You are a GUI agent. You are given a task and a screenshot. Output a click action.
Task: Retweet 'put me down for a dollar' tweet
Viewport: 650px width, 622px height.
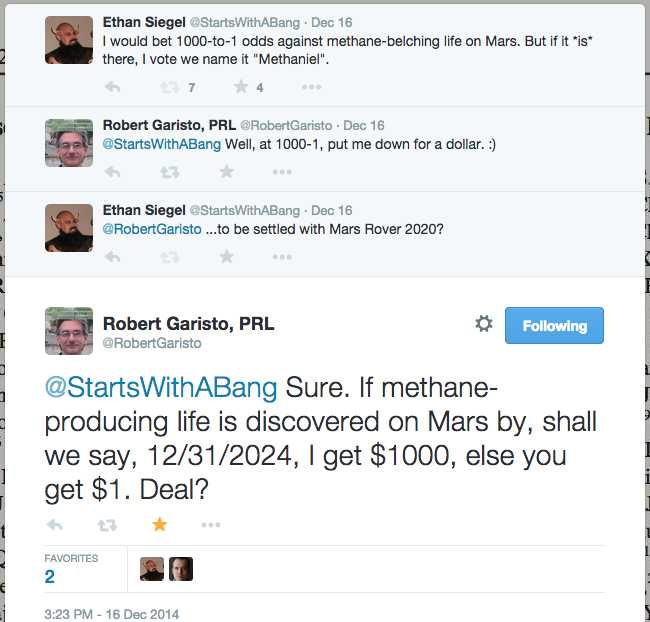[170, 172]
